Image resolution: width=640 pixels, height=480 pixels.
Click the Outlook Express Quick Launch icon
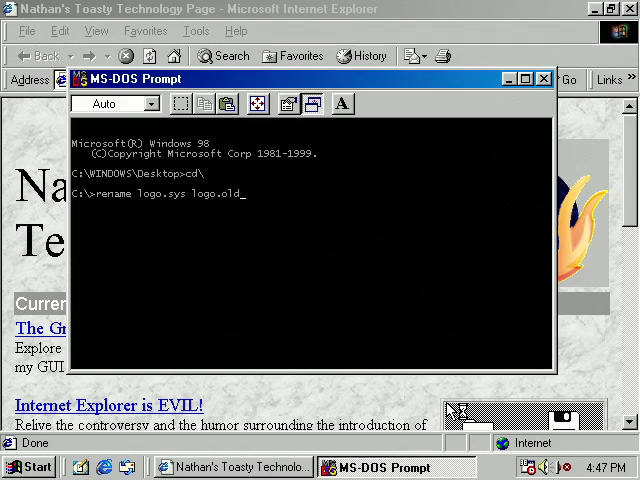[x=127, y=467]
